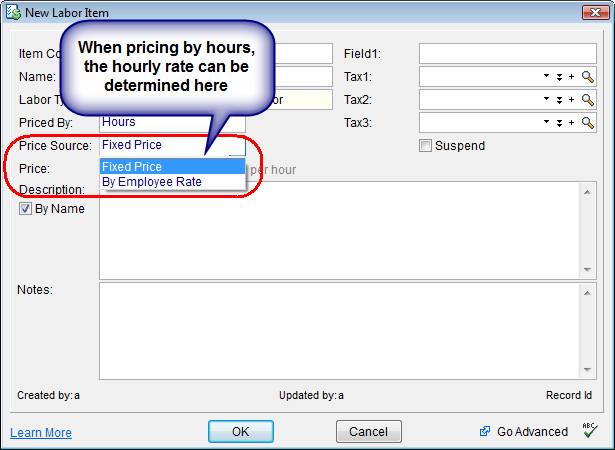Viewport: 615px width, 450px height.
Task: Open the Tax2 dropdown arrow
Action: point(546,100)
